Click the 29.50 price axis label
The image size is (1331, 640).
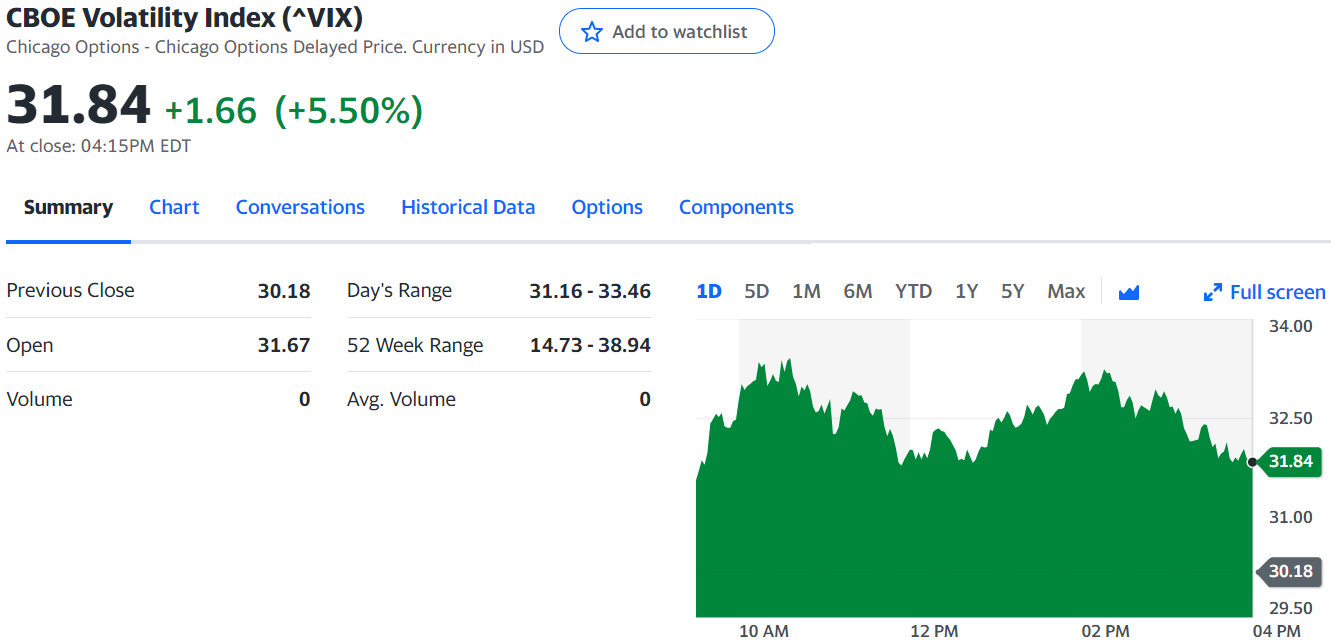pyautogui.click(x=1292, y=607)
